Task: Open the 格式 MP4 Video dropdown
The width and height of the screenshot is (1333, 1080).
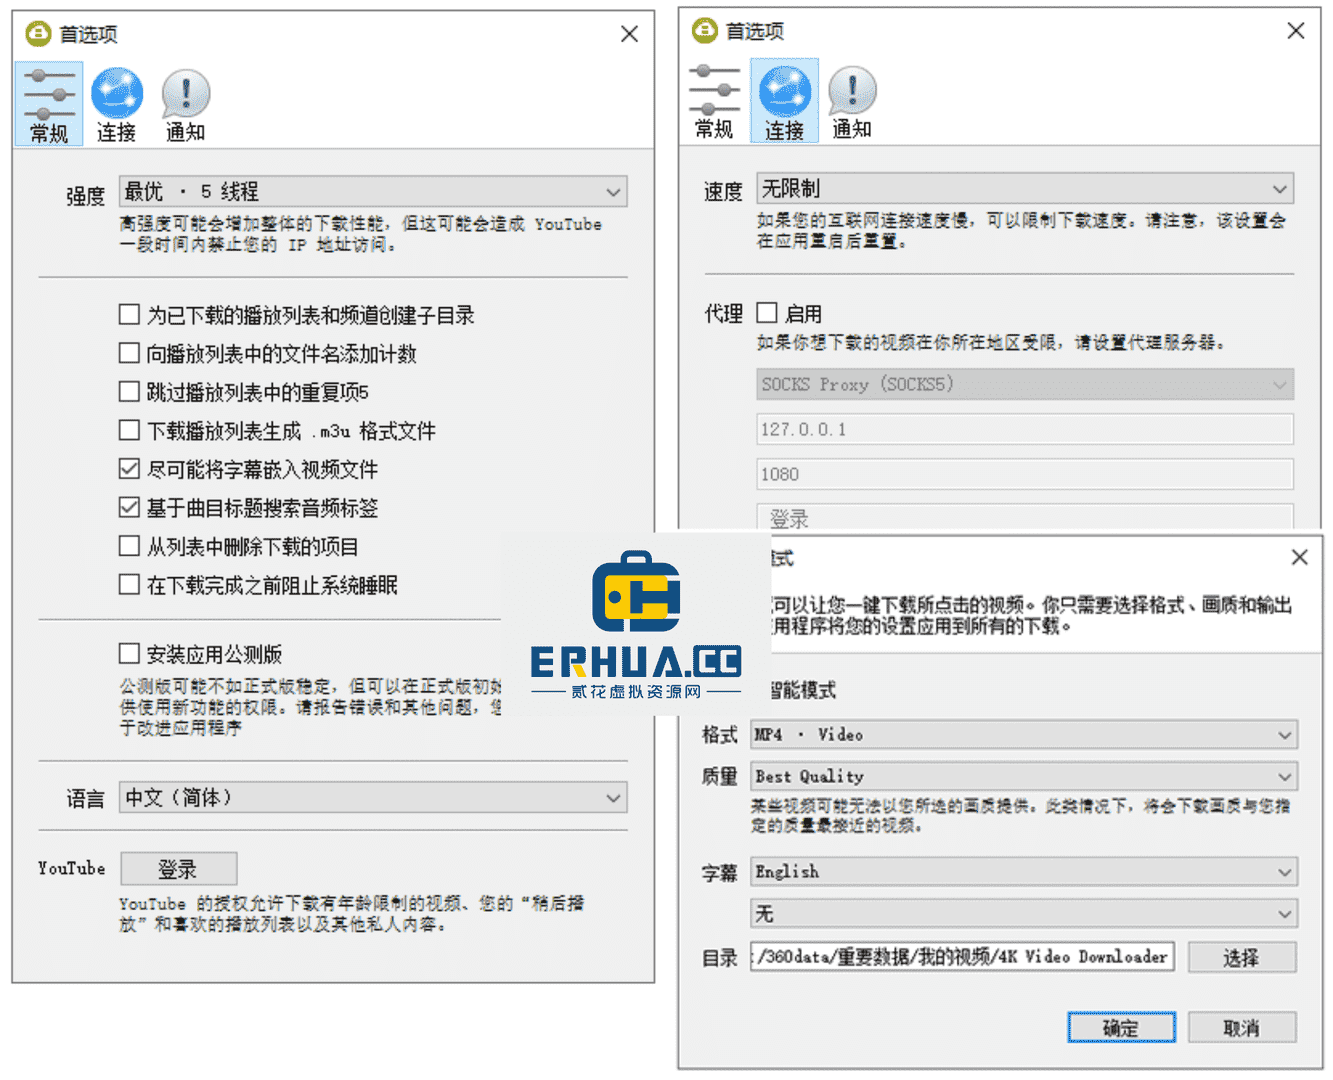Action: pyautogui.click(x=1024, y=734)
